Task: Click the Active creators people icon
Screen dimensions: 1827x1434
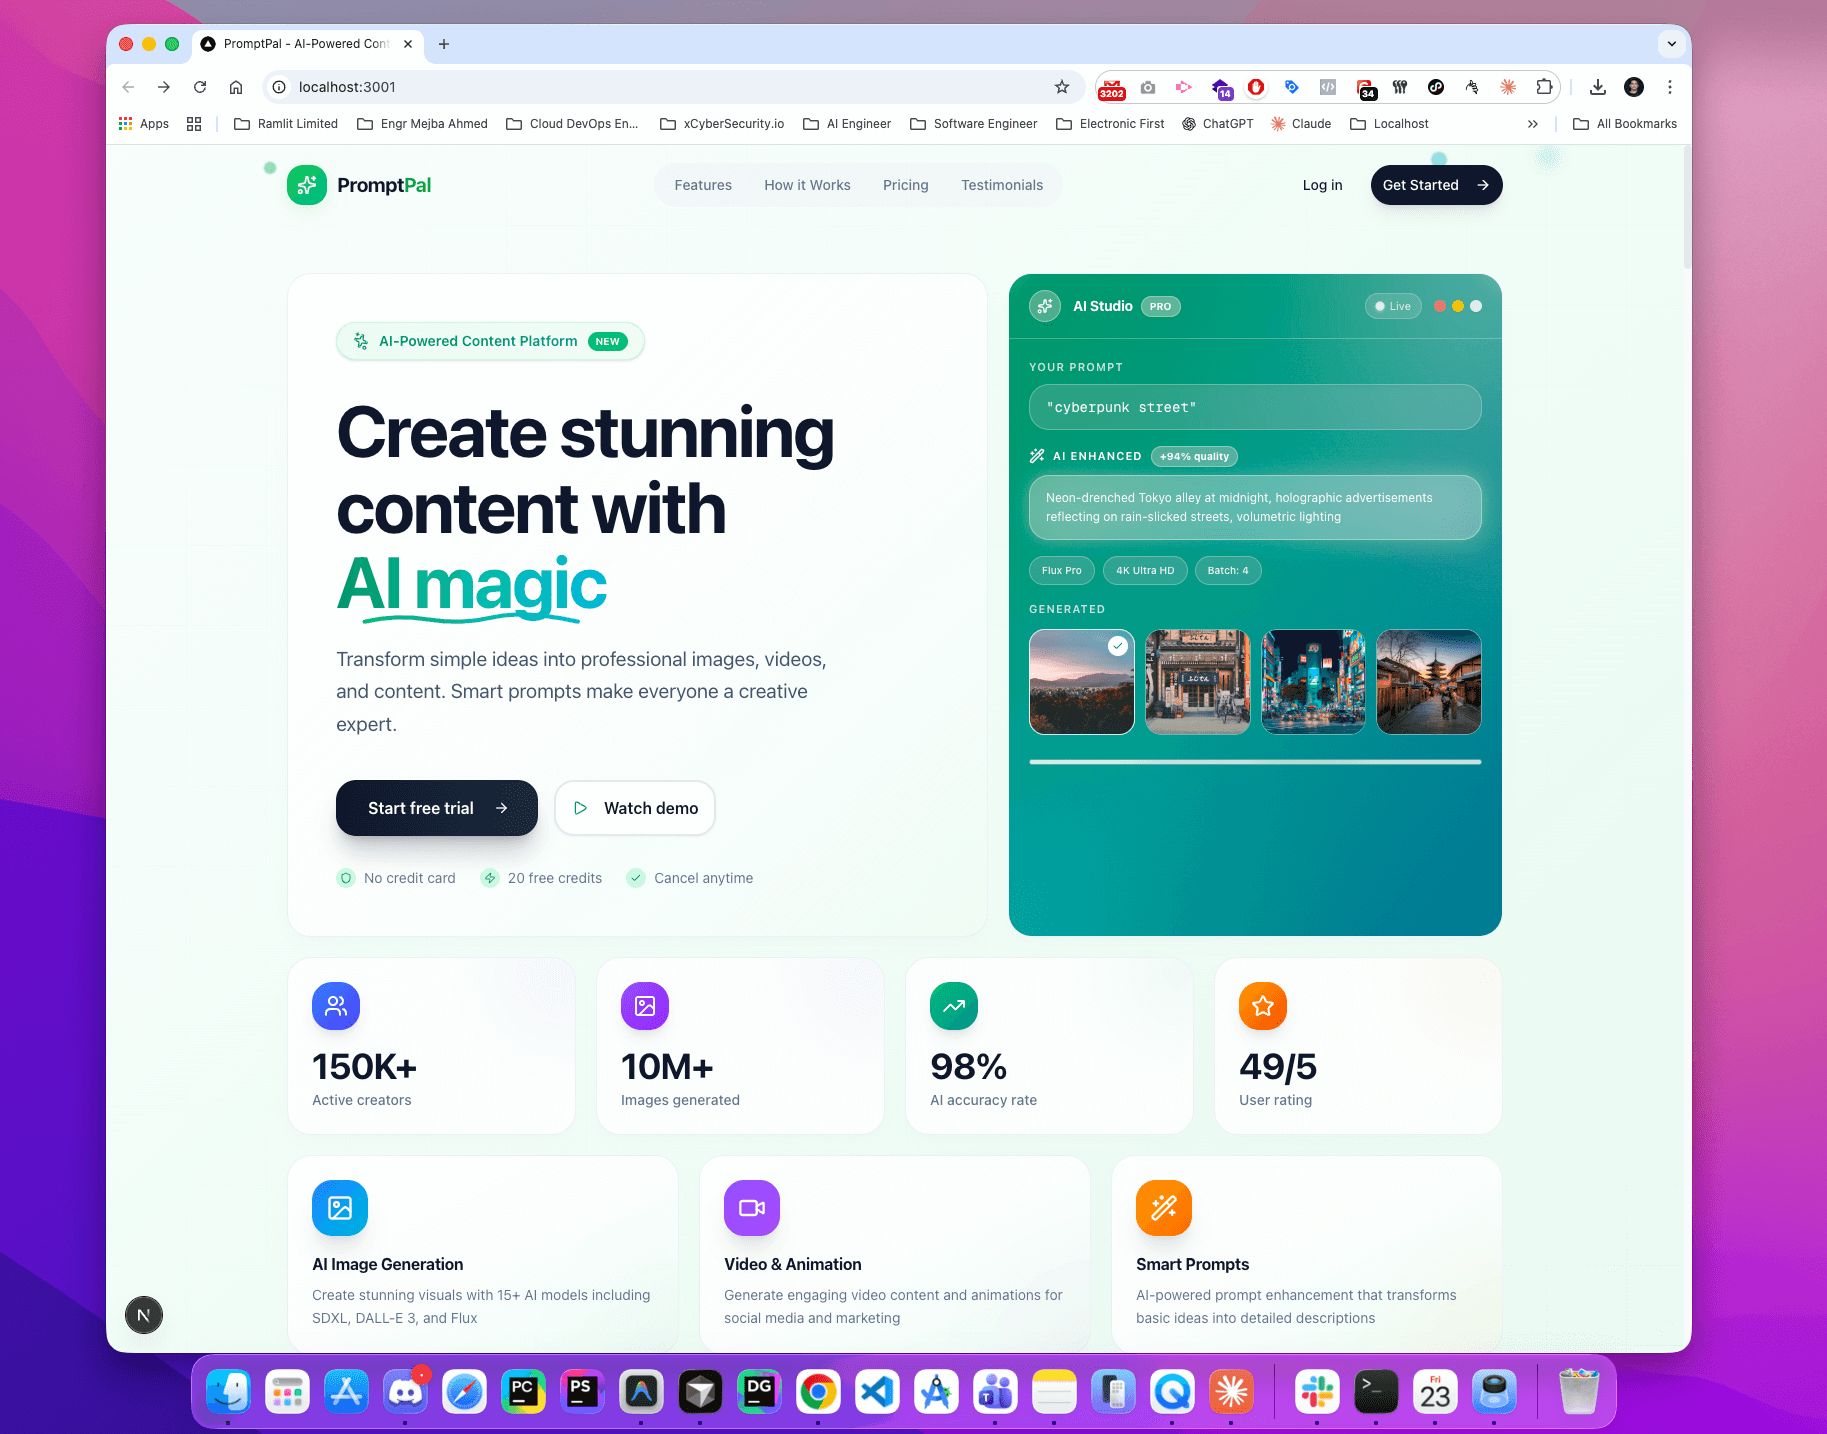Action: 335,1006
